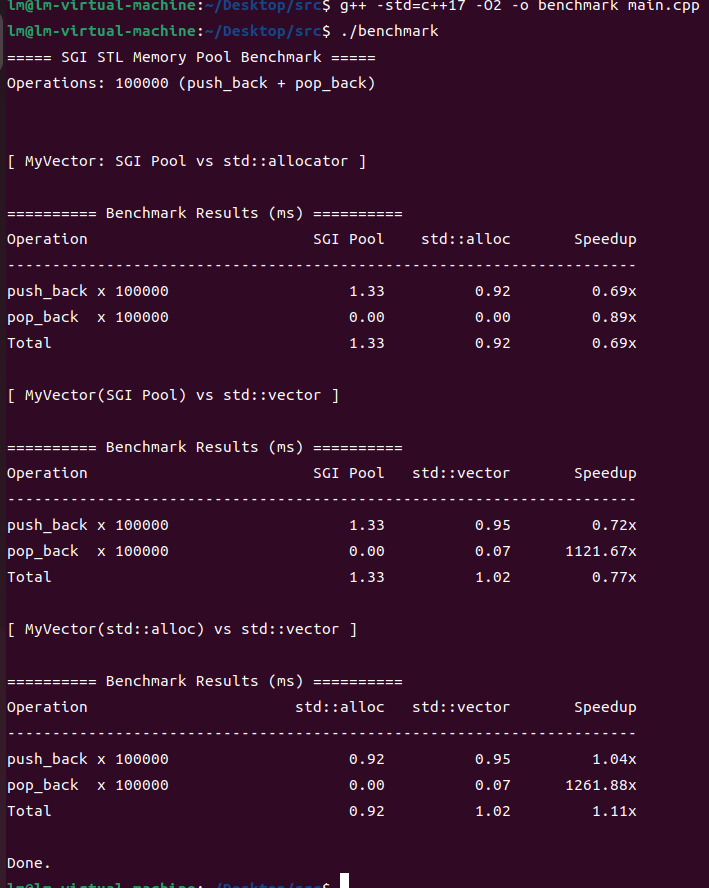This screenshot has height=888, width=709.
Task: Click the std::alloc header in third table
Action: (x=340, y=707)
